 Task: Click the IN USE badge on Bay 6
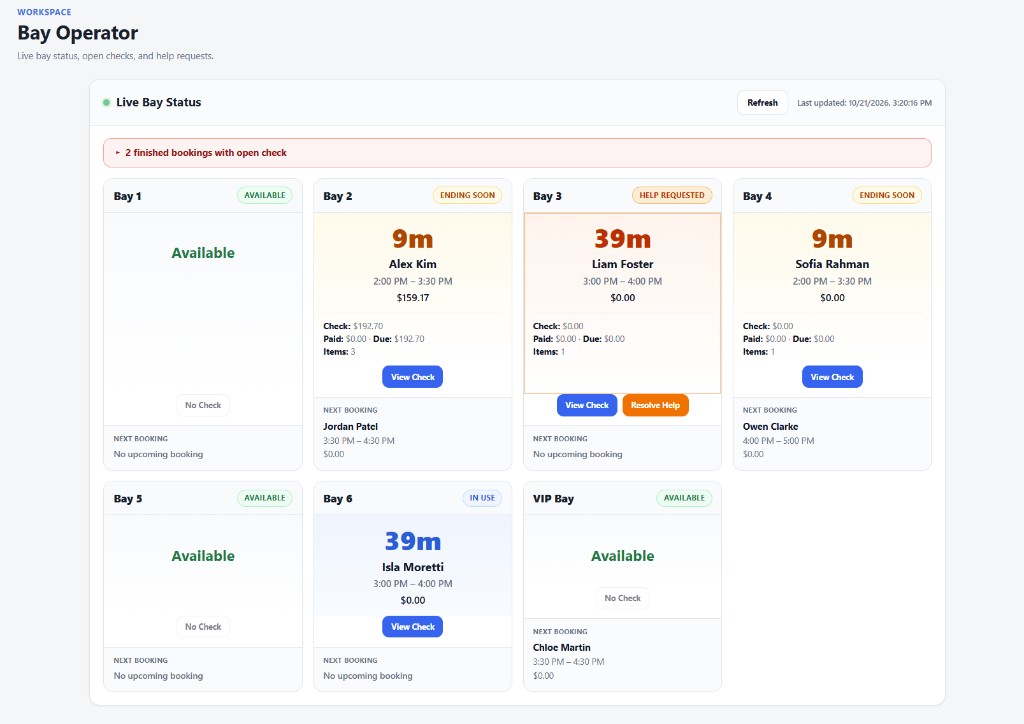(x=482, y=498)
